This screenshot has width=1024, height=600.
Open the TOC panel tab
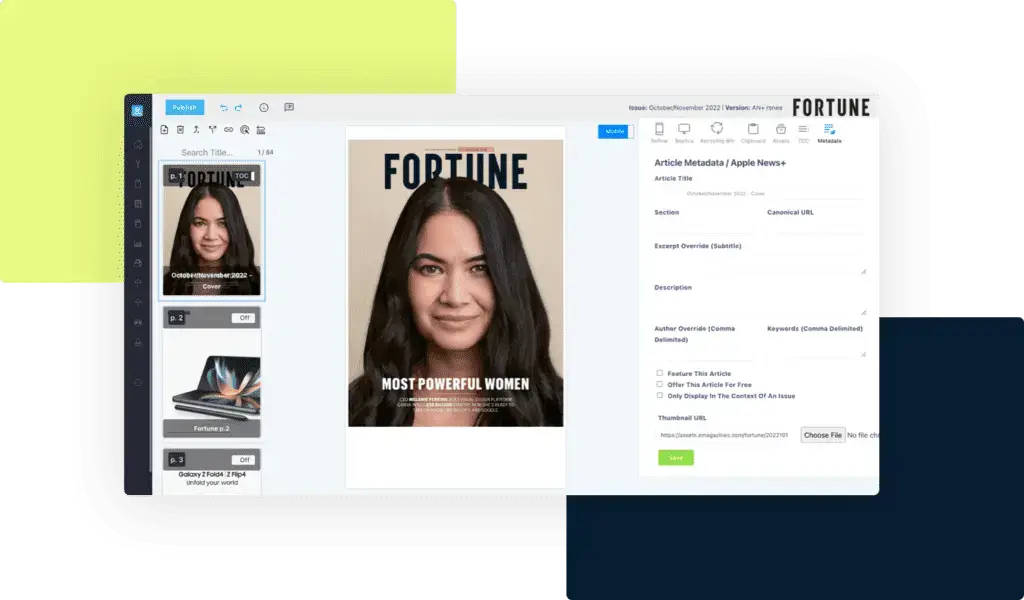[x=803, y=133]
